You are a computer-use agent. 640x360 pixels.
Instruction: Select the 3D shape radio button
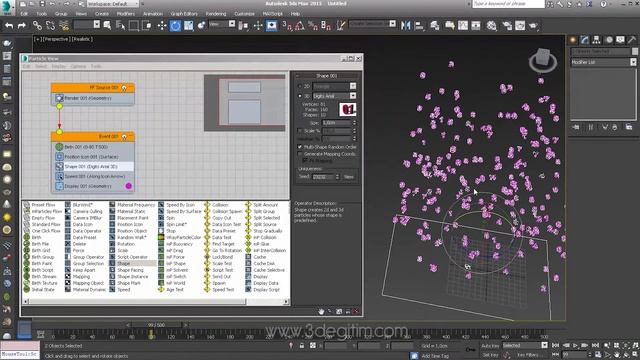tap(300, 96)
